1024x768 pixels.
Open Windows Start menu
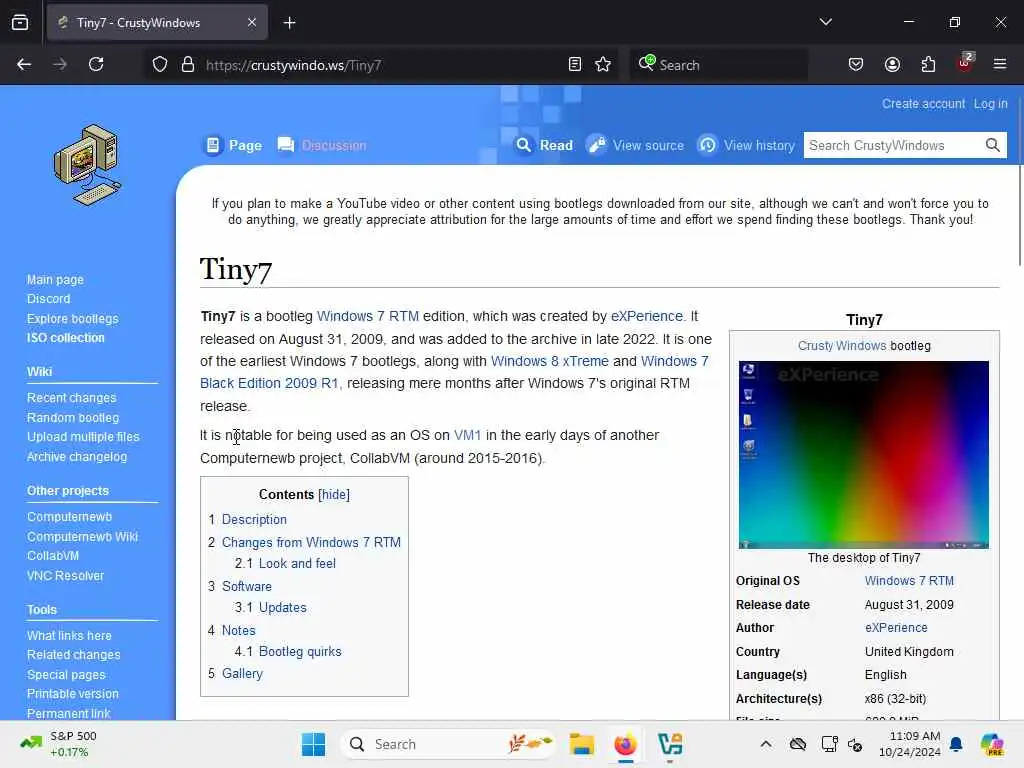pos(313,744)
